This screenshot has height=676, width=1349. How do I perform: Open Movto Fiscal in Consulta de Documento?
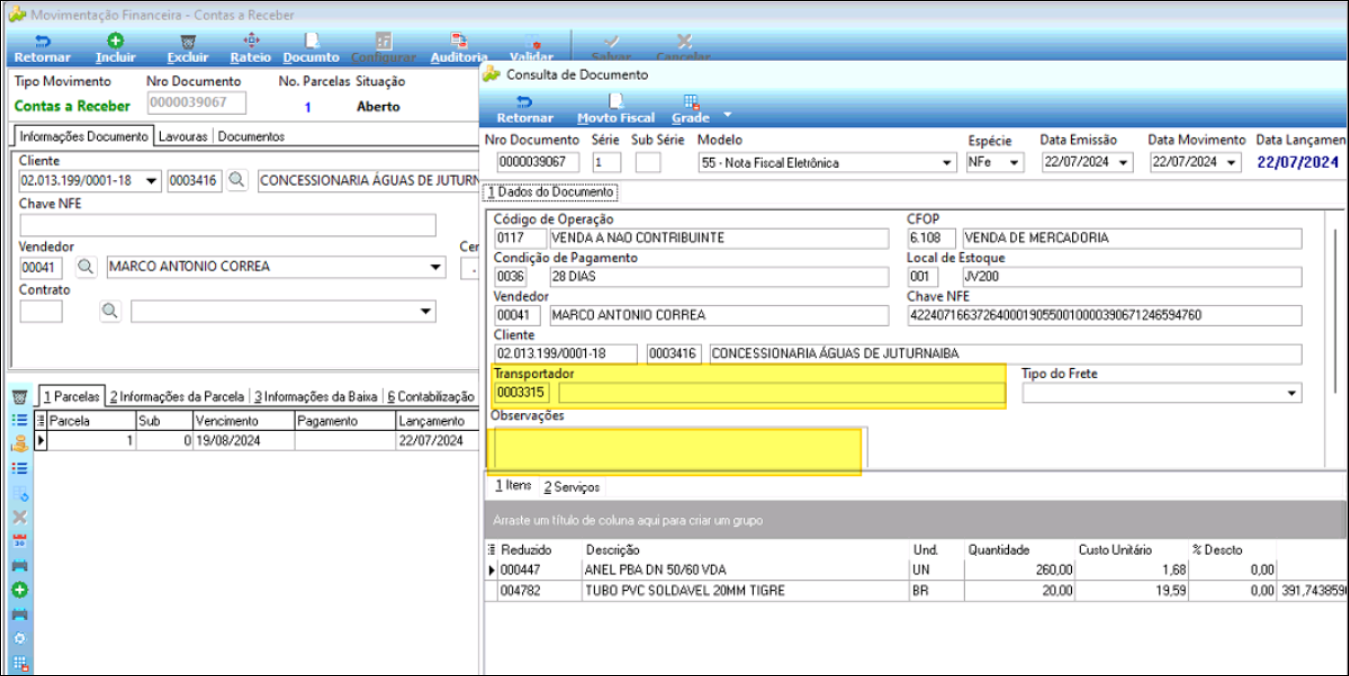tap(616, 109)
